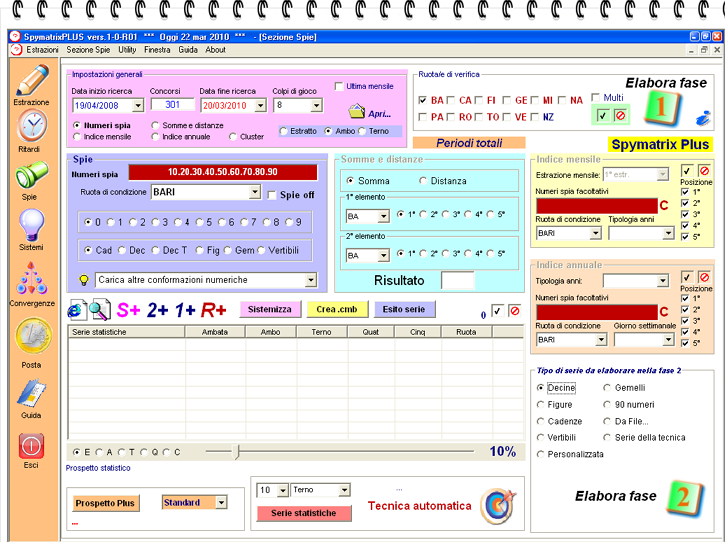Check the NA ruota checkbox

click(562, 100)
